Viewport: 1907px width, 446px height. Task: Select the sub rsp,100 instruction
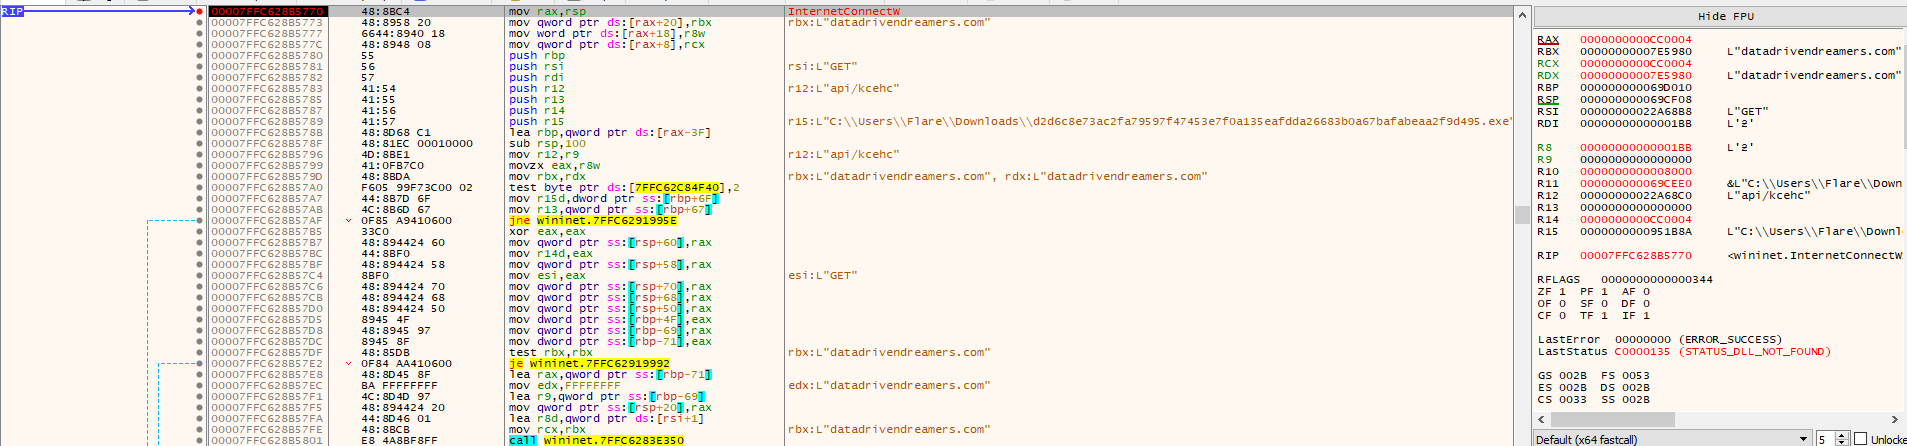point(548,144)
